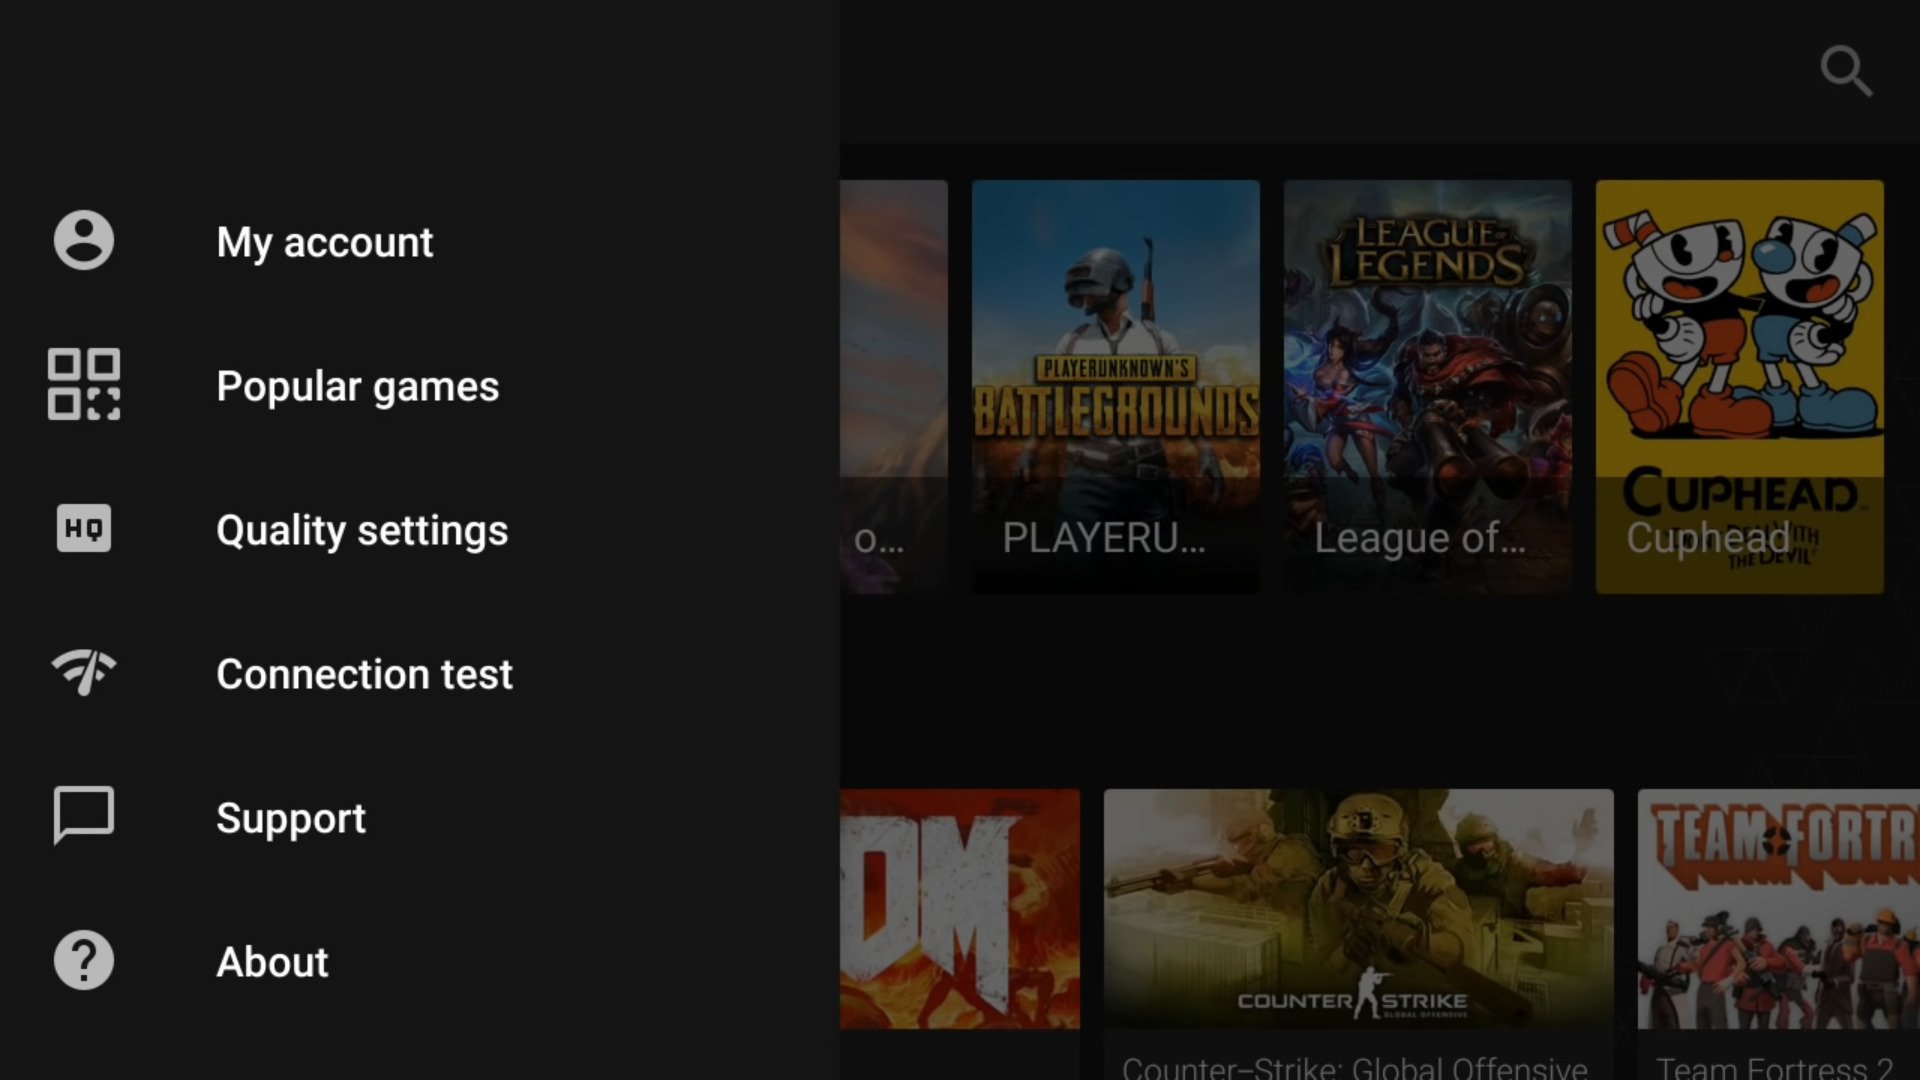Click the Support chat bubble icon
This screenshot has width=1920, height=1080.
coord(84,816)
